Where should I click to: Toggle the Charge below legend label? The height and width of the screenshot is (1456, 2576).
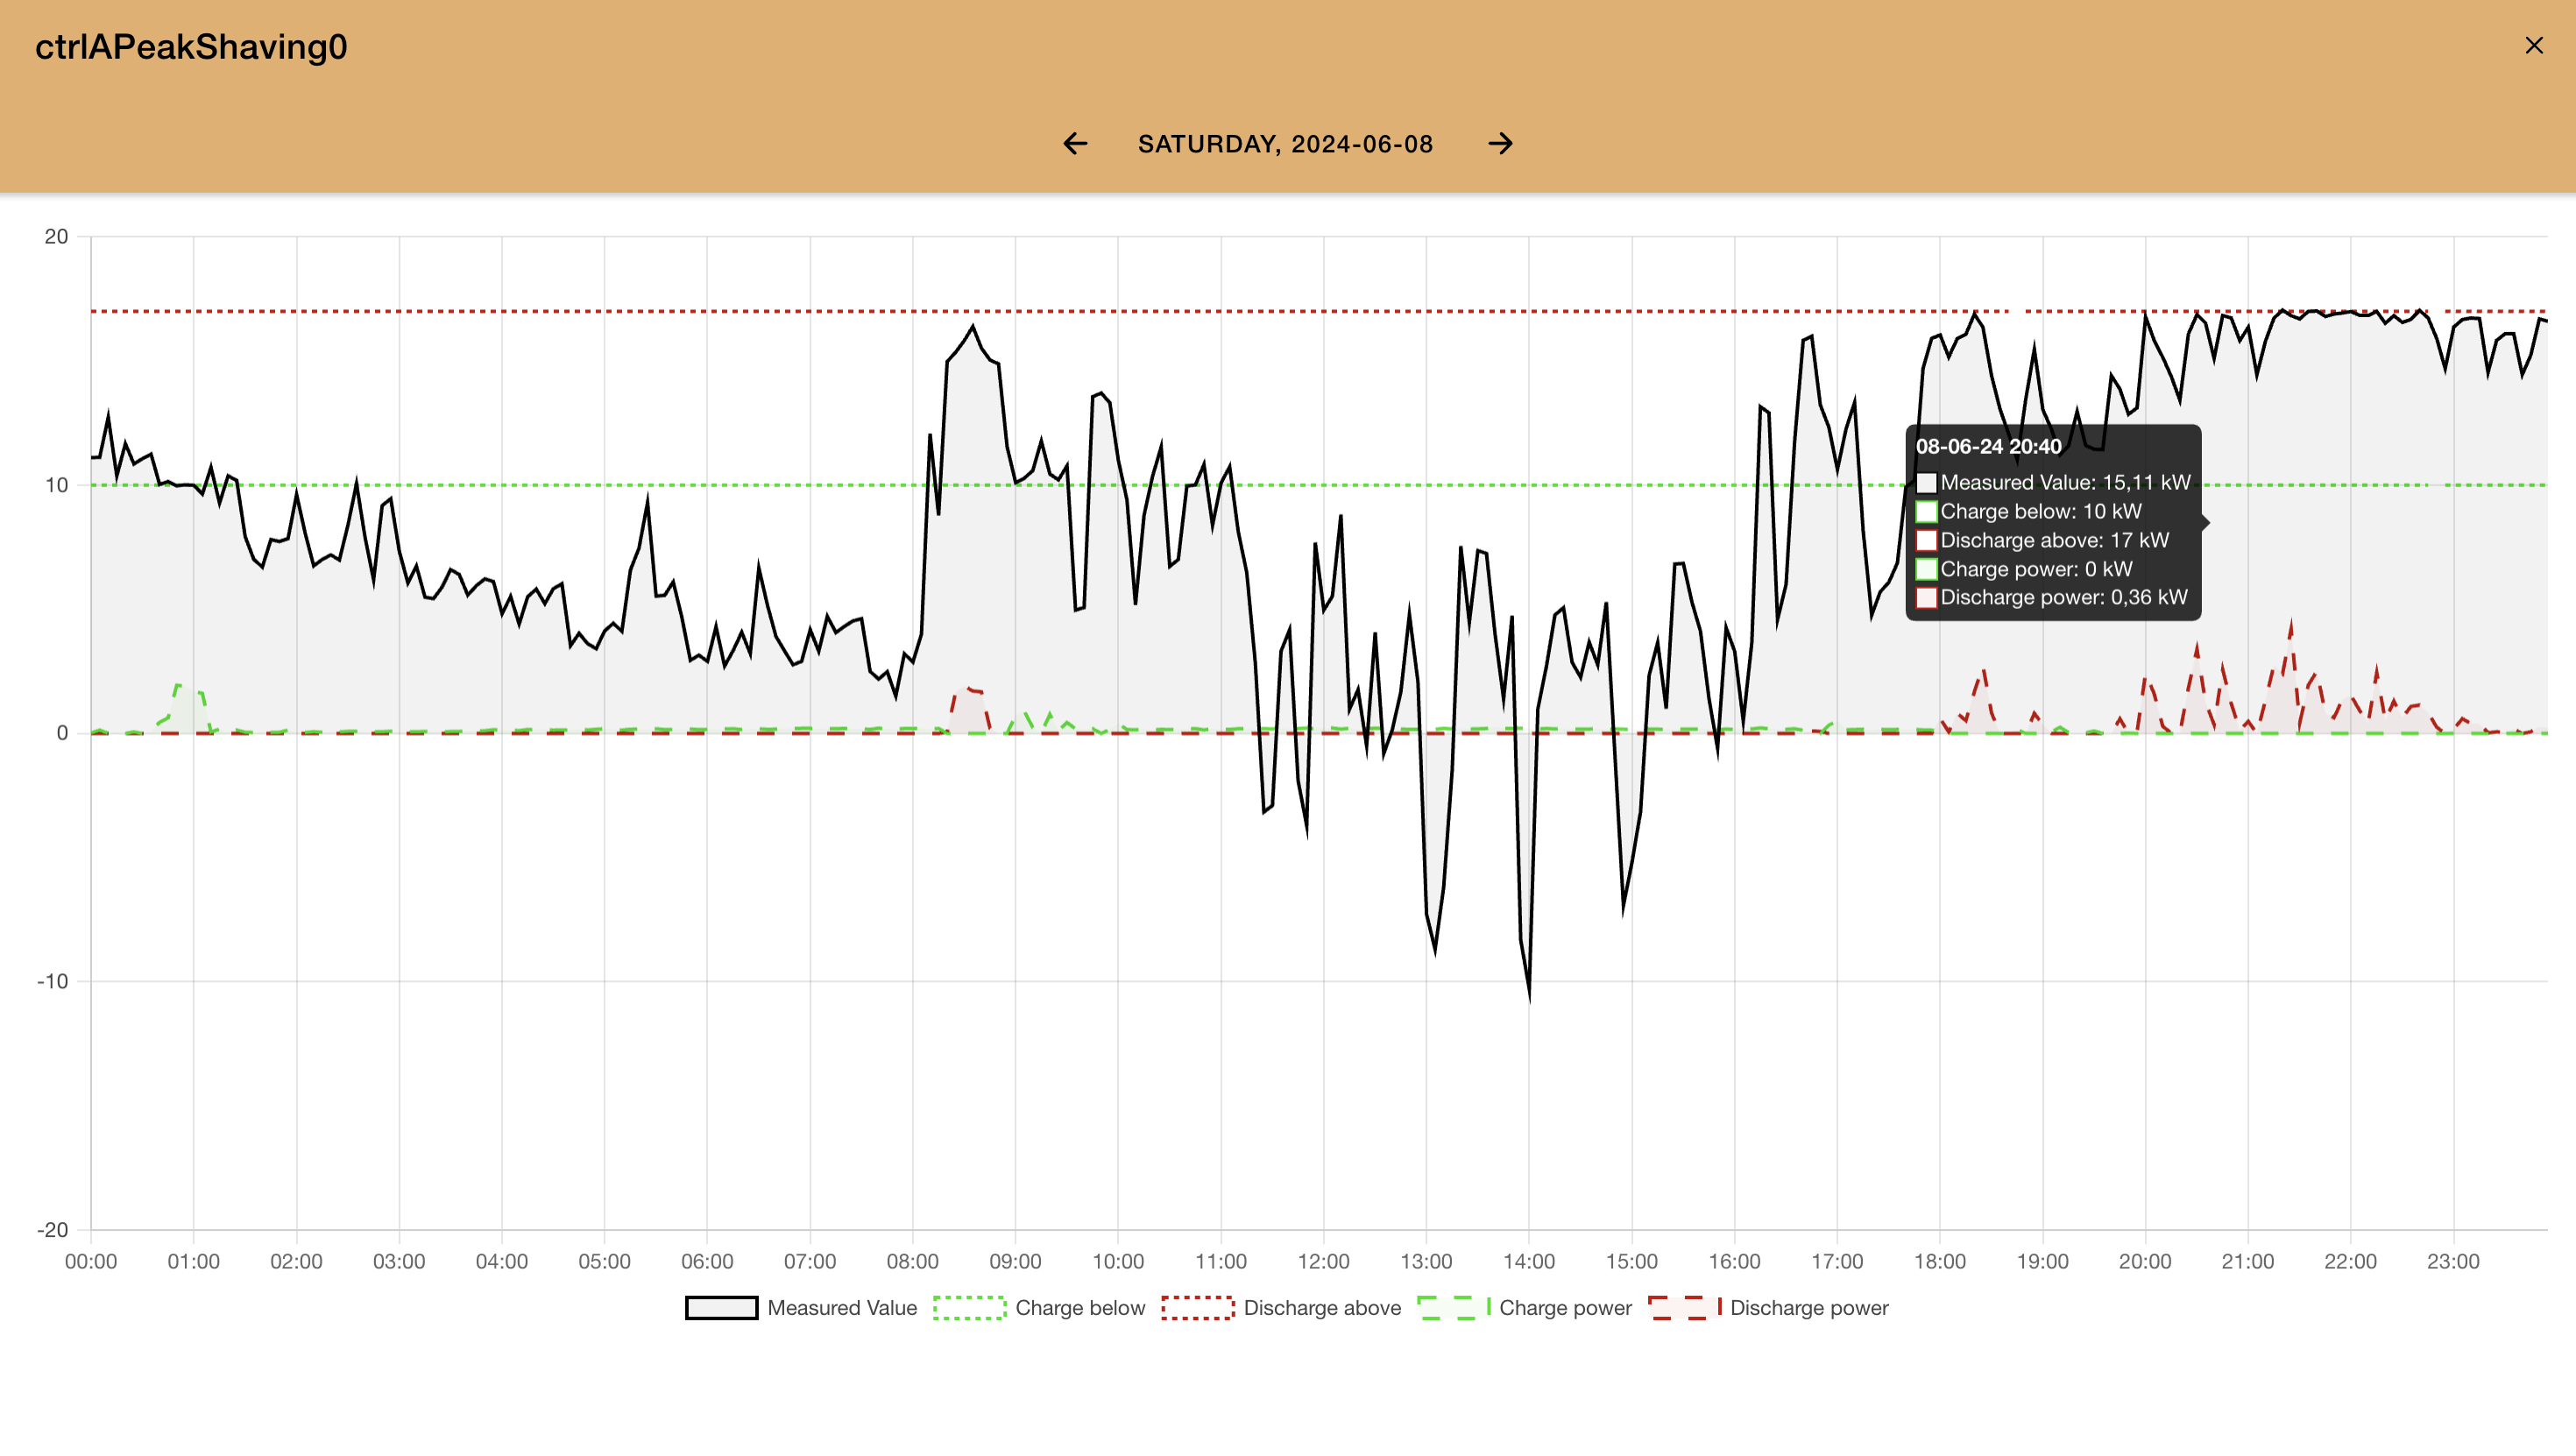click(x=1079, y=1308)
